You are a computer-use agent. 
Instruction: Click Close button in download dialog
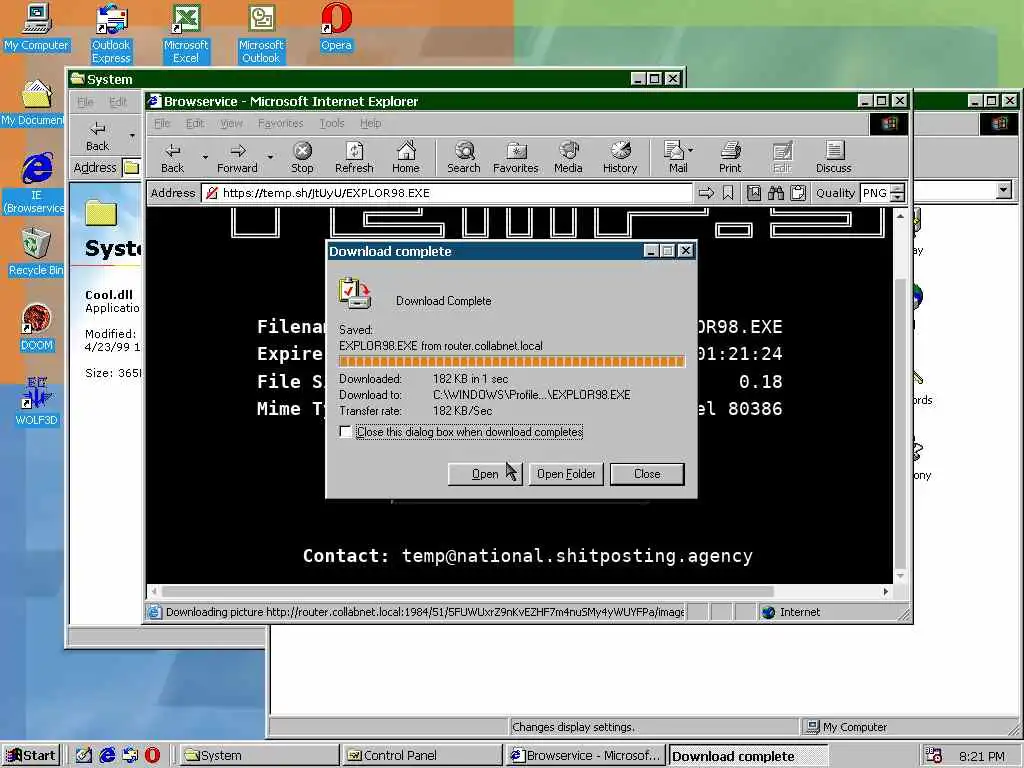tap(647, 474)
